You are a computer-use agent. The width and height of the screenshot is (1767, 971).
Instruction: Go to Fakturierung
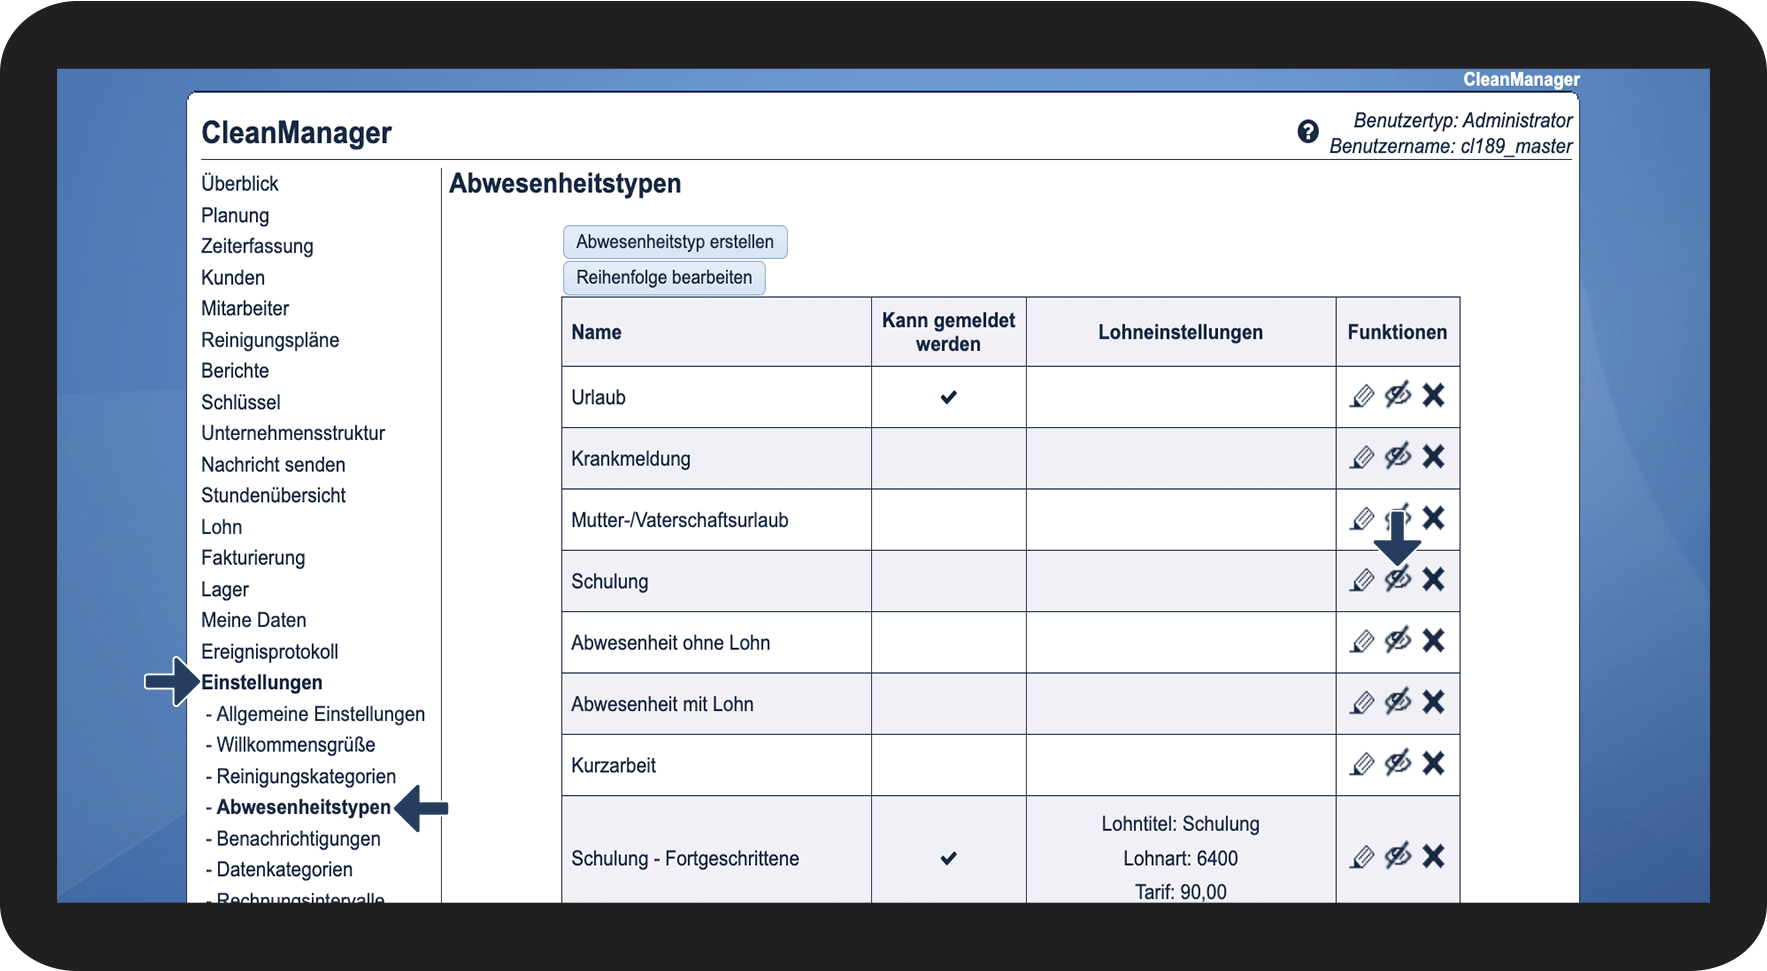point(253,558)
